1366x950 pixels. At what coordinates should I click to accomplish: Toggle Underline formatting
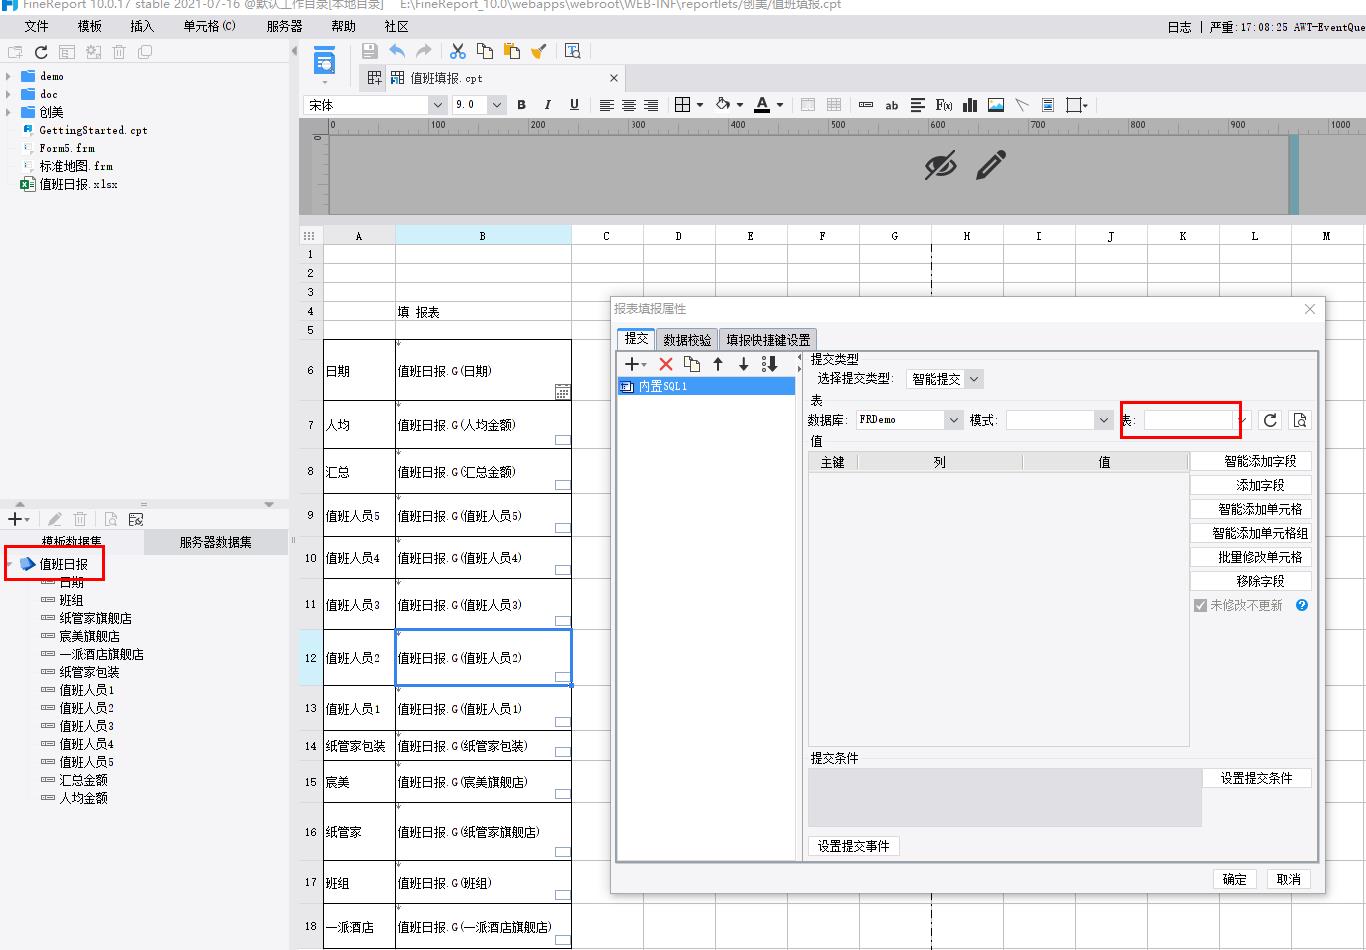coord(574,105)
